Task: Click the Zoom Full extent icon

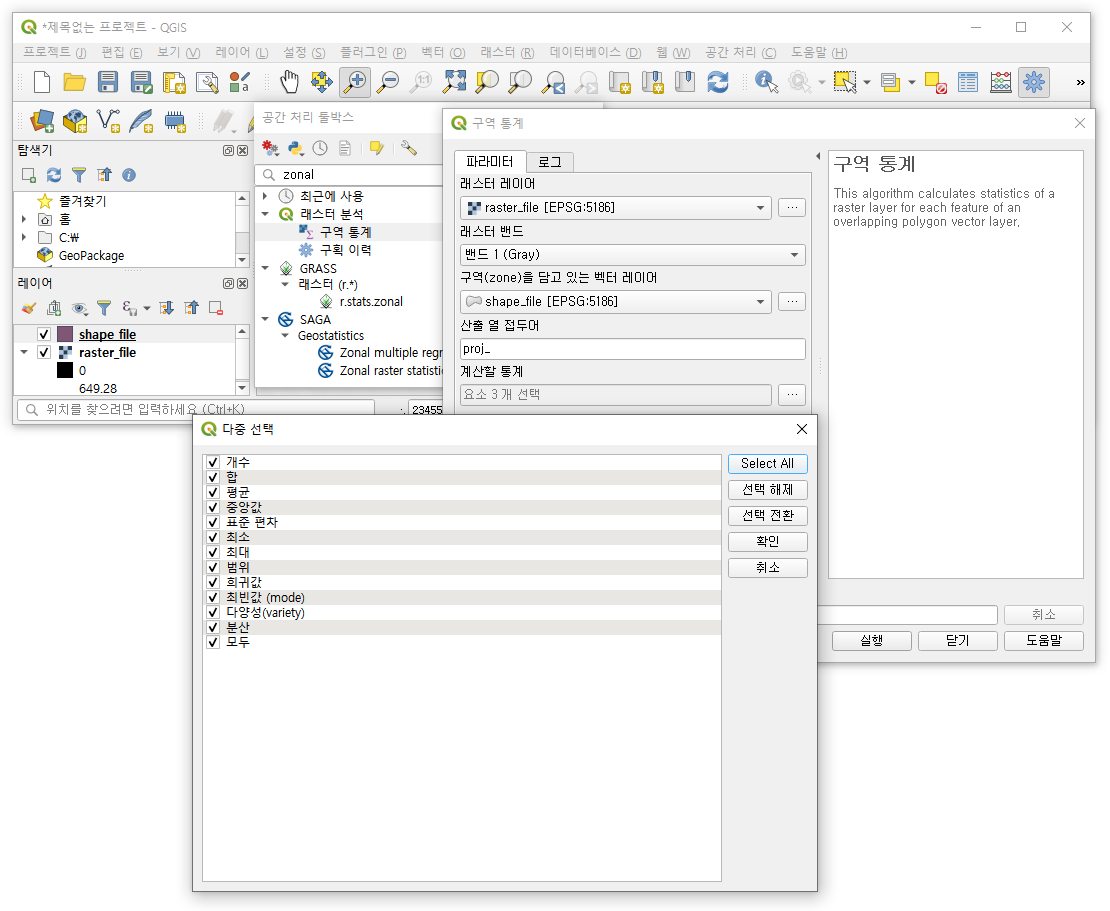Action: click(454, 82)
